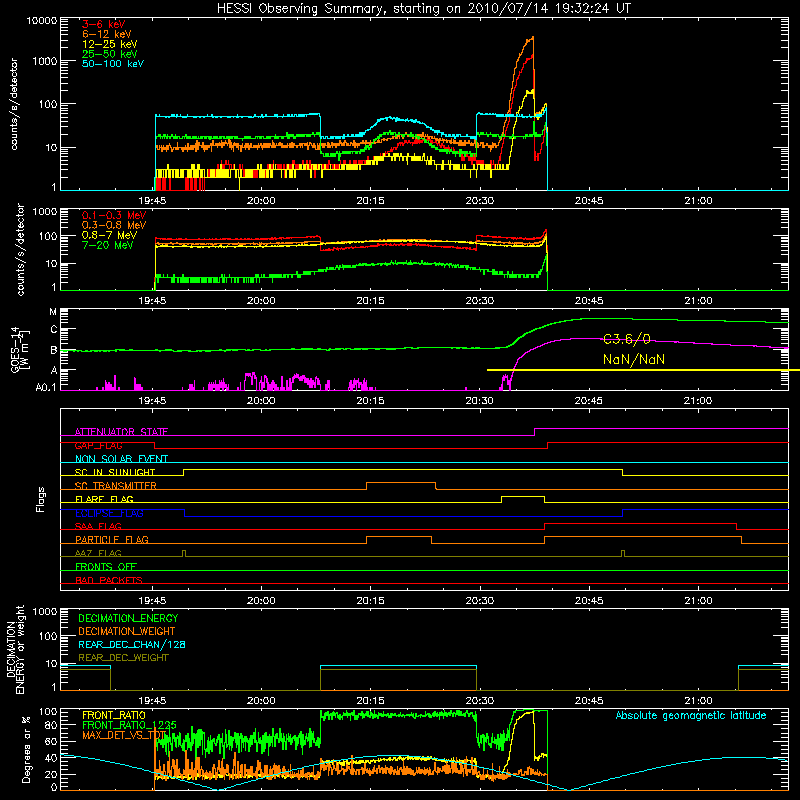This screenshot has height=800, width=800.
Task: Click the yellow horizontal line in GOES panel
Action: tap(643, 370)
